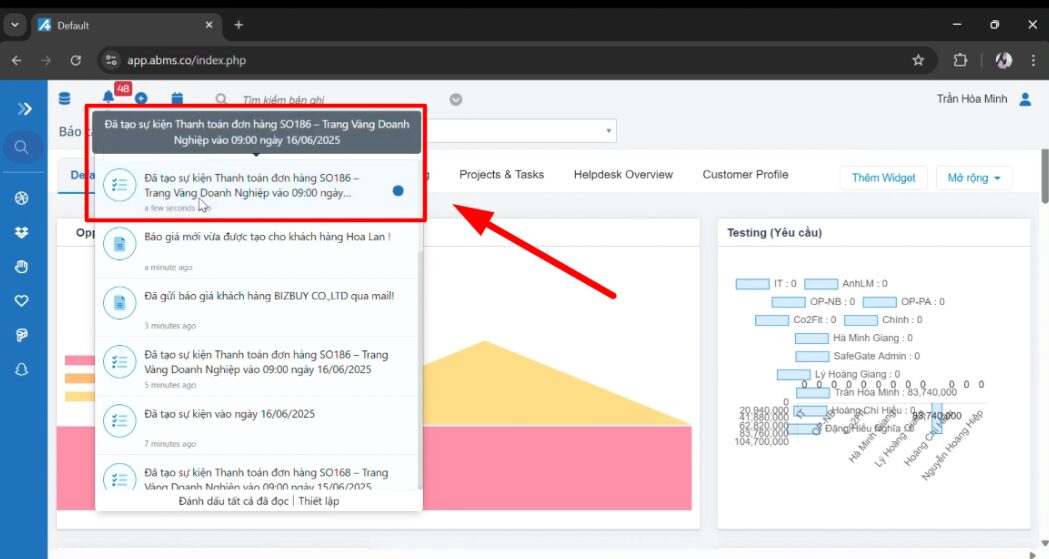Open the Mở rộng dropdown

coord(973,178)
